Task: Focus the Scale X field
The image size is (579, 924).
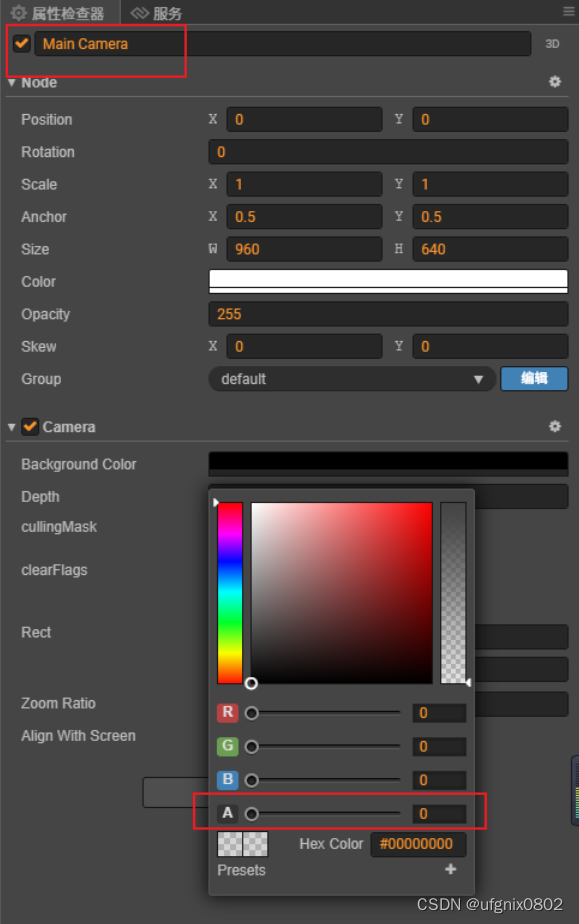Action: [305, 184]
